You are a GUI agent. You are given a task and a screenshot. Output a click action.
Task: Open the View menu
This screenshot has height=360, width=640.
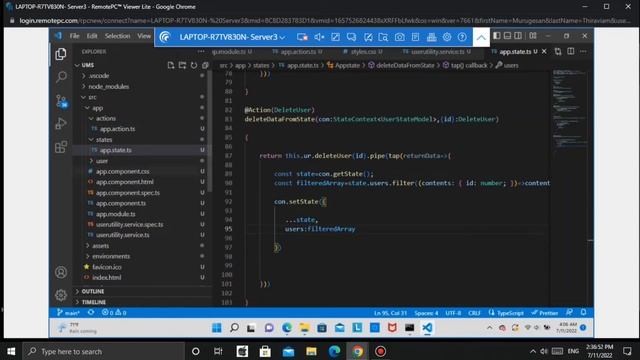[x=144, y=36]
